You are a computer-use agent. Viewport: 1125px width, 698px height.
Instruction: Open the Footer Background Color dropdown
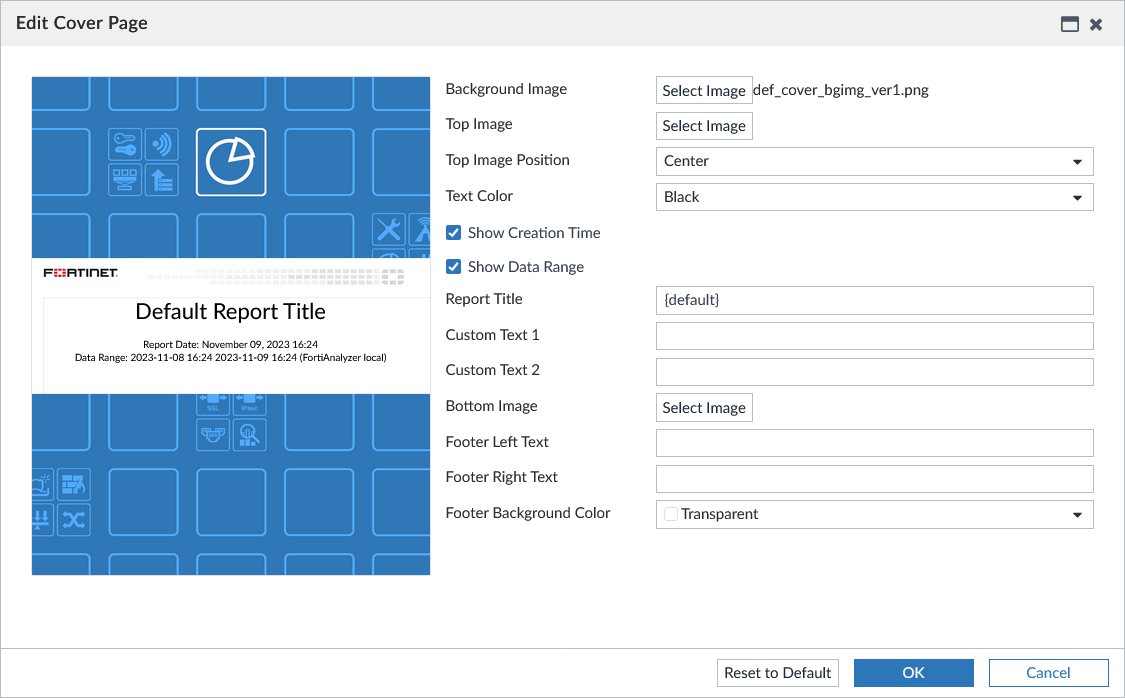click(x=874, y=514)
